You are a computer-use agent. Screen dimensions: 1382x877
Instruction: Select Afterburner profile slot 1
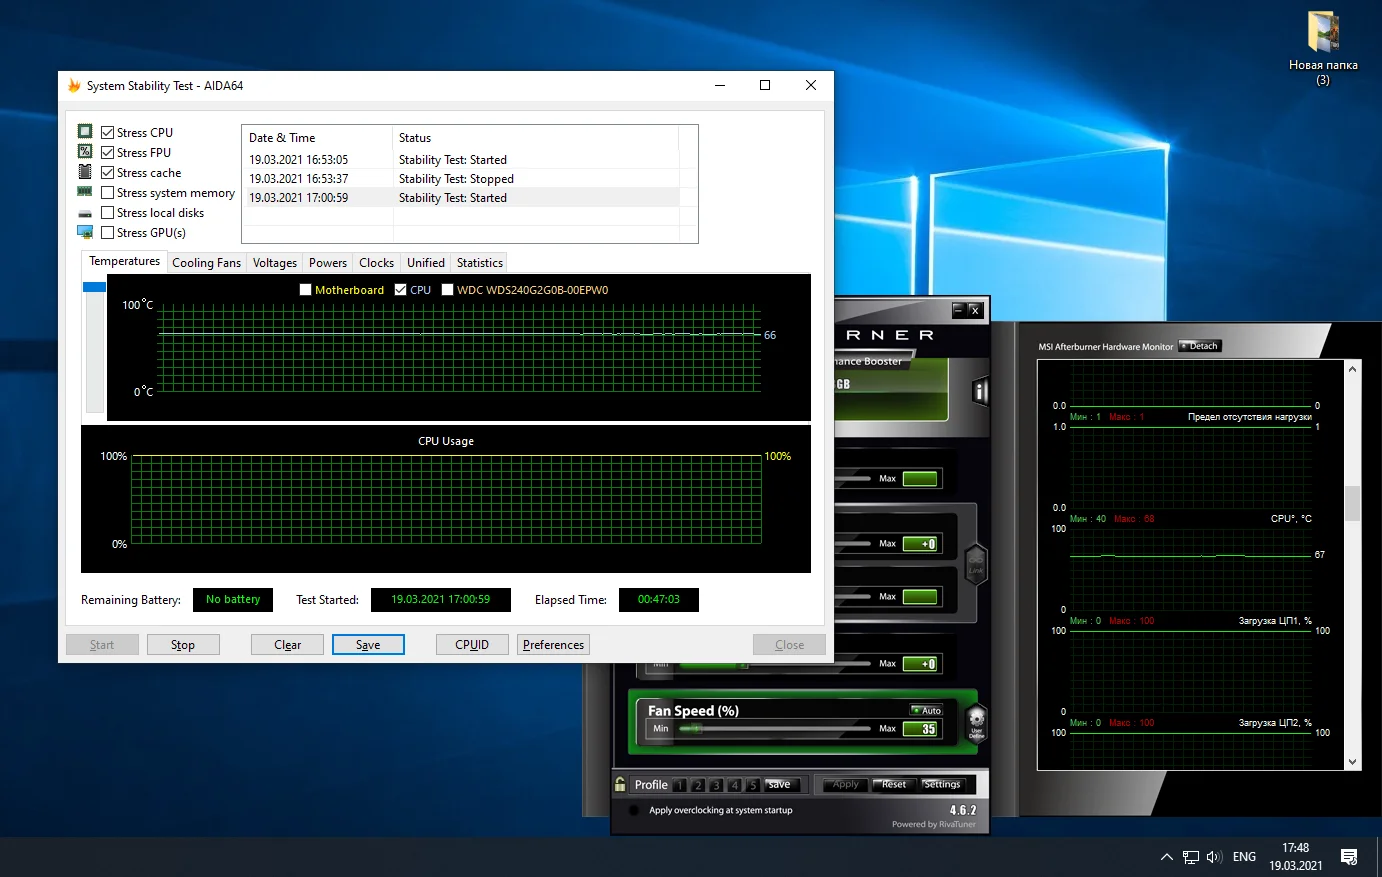point(680,785)
